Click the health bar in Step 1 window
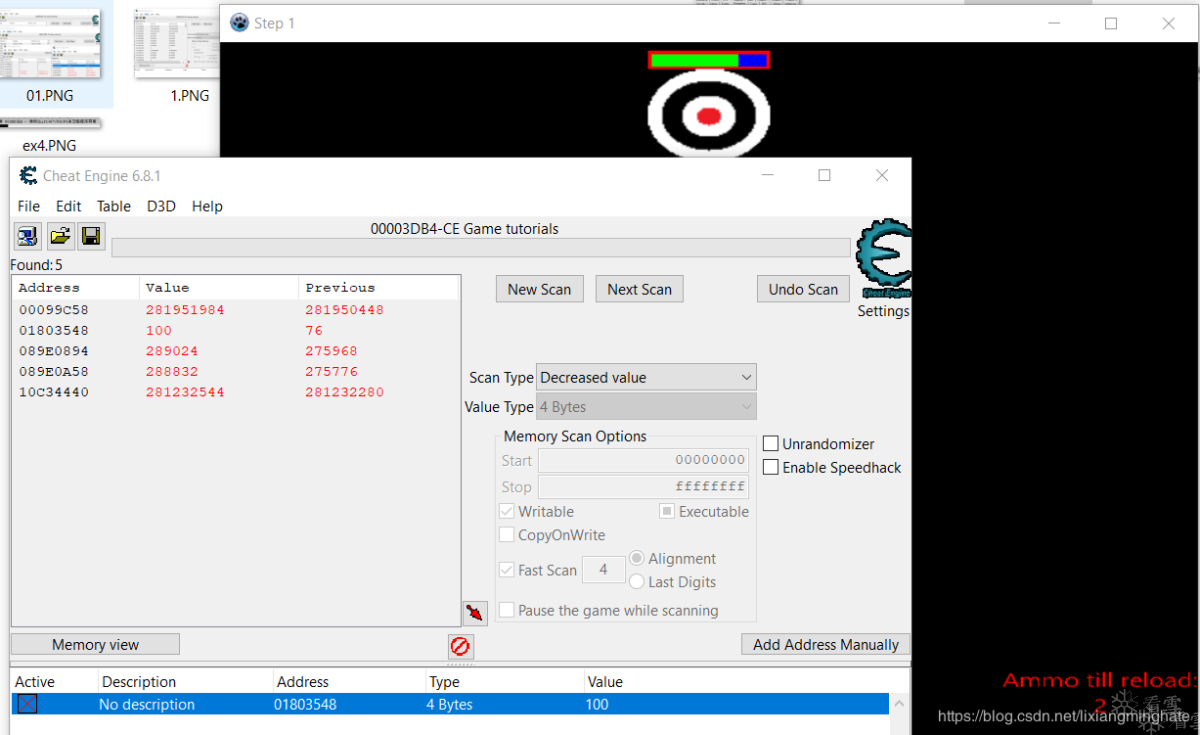The height and width of the screenshot is (735, 1200). [709, 60]
